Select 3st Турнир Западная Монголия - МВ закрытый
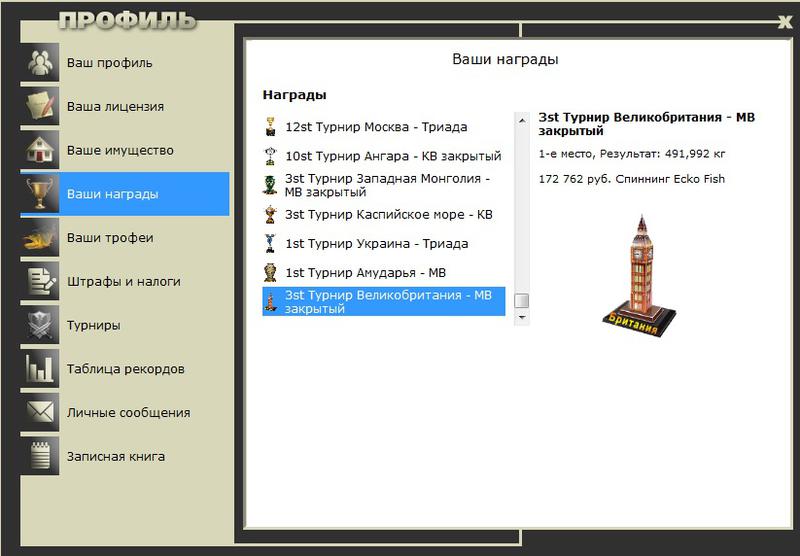Image resolution: width=800 pixels, height=556 pixels. pos(384,185)
